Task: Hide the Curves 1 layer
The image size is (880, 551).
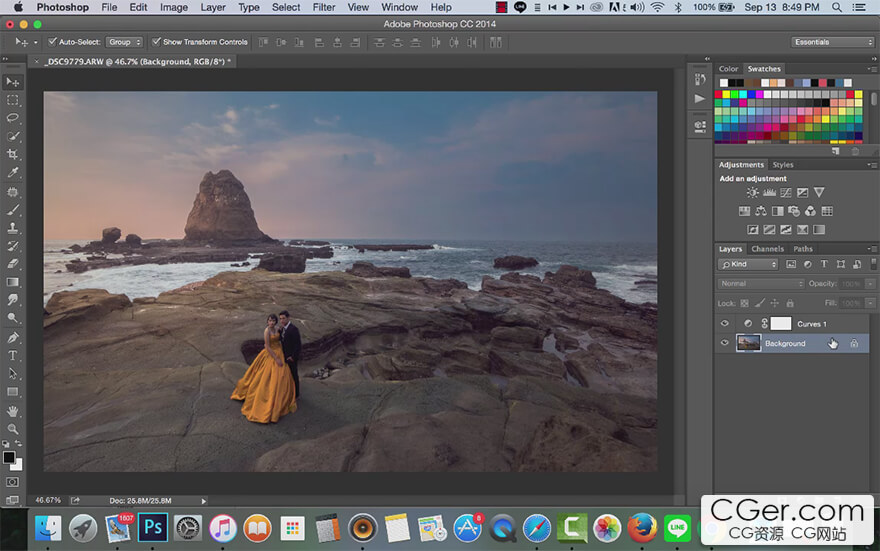Action: [x=725, y=324]
